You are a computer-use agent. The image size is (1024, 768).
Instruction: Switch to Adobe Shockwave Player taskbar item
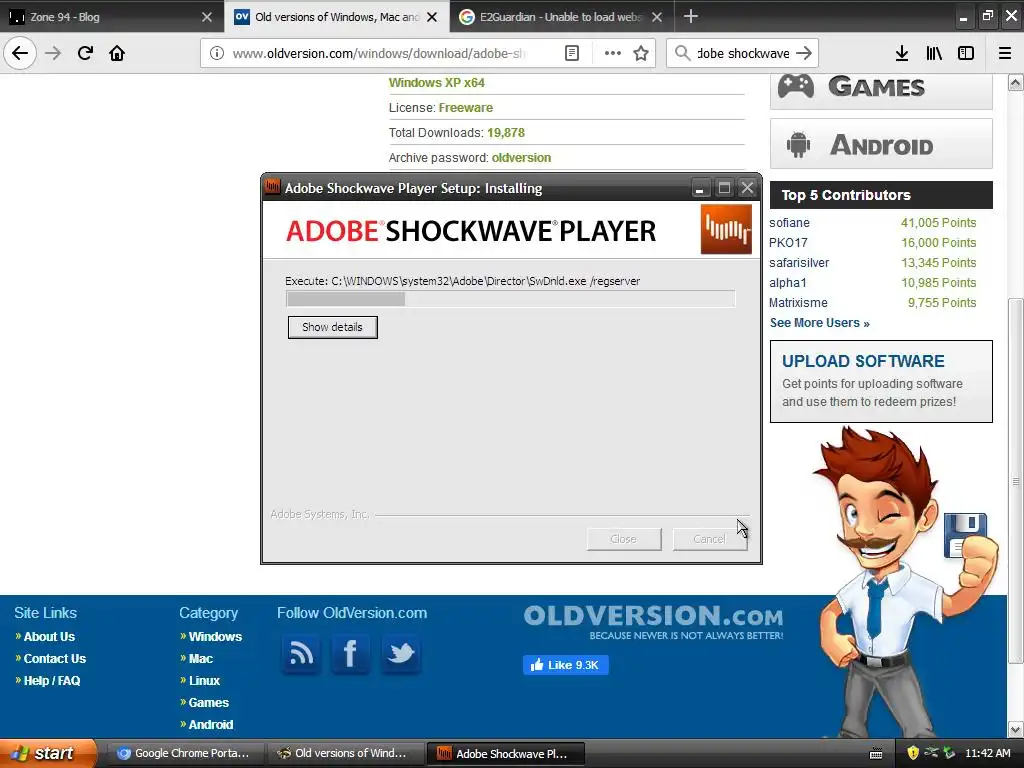coord(505,753)
